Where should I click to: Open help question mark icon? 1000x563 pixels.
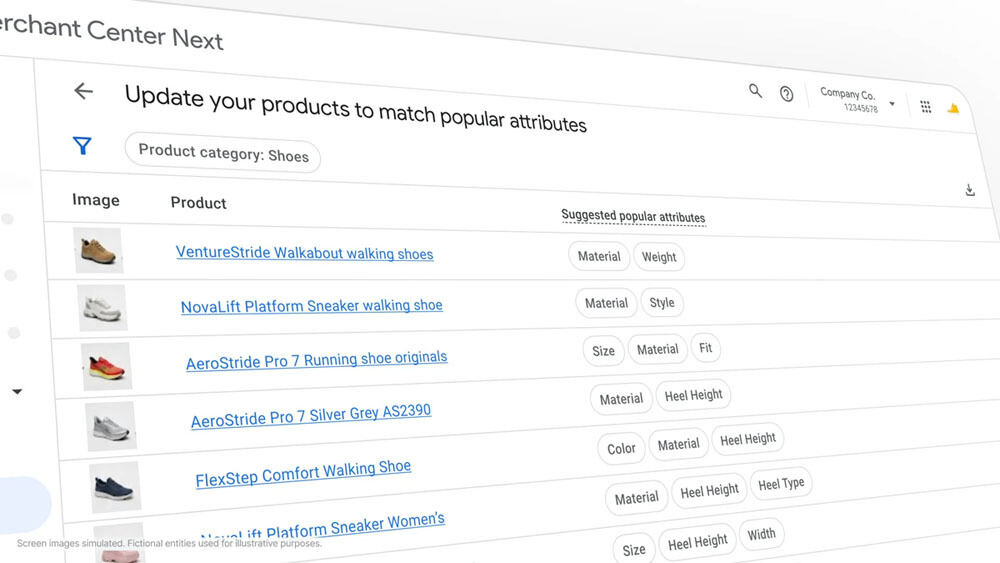point(786,94)
